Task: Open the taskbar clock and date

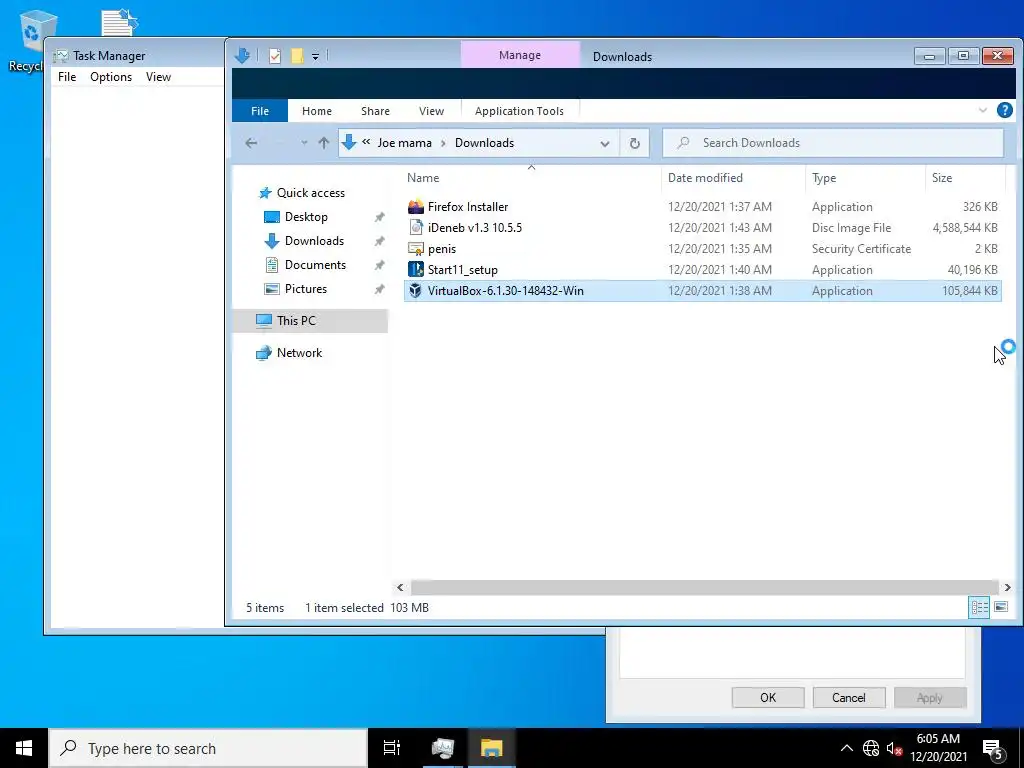Action: click(x=938, y=748)
